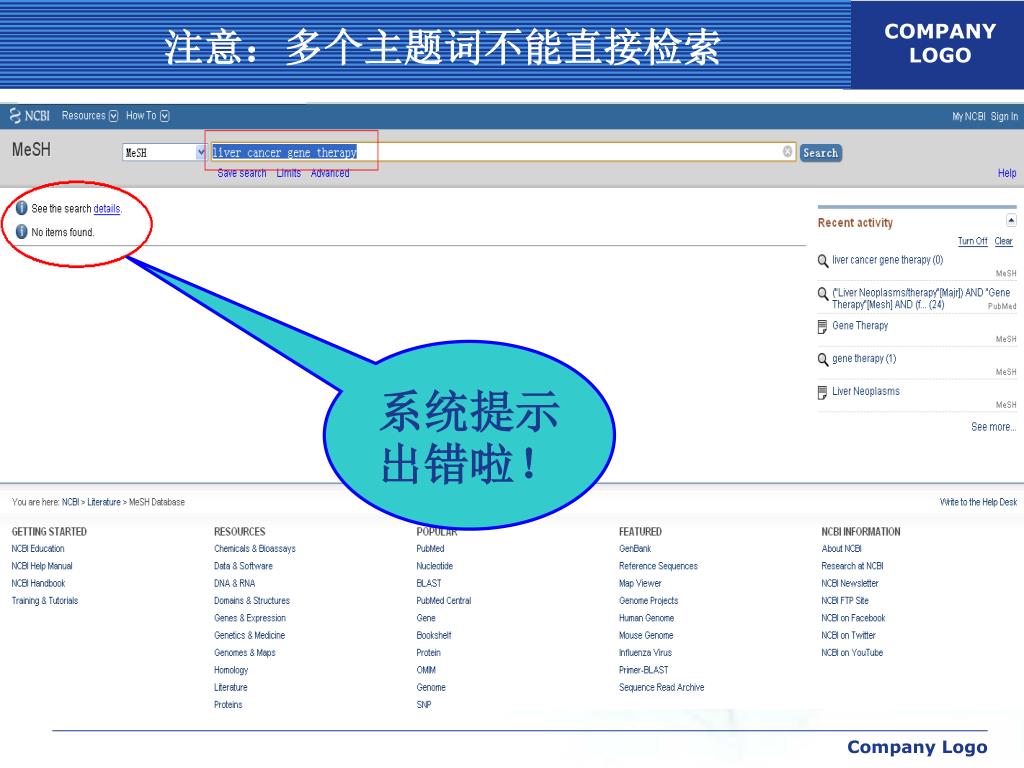Open Genetics & Medicine link
This screenshot has height=768, width=1024.
pyautogui.click(x=249, y=635)
